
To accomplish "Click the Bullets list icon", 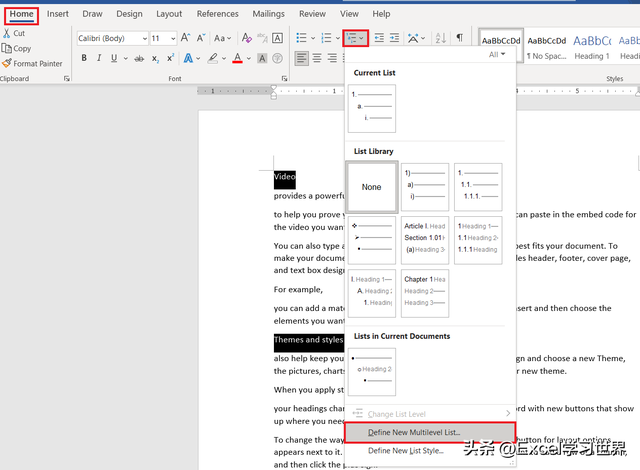I will tap(304, 38).
